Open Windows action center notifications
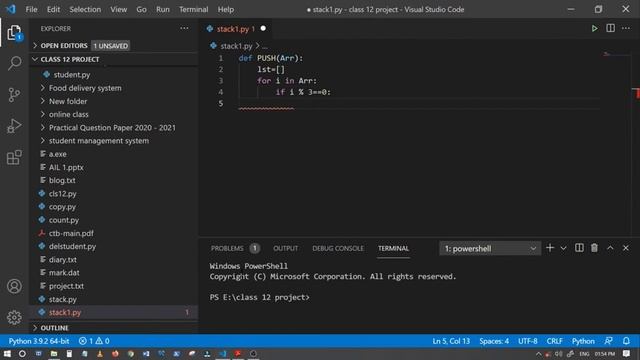This screenshot has height=360, width=640. pos(627,353)
